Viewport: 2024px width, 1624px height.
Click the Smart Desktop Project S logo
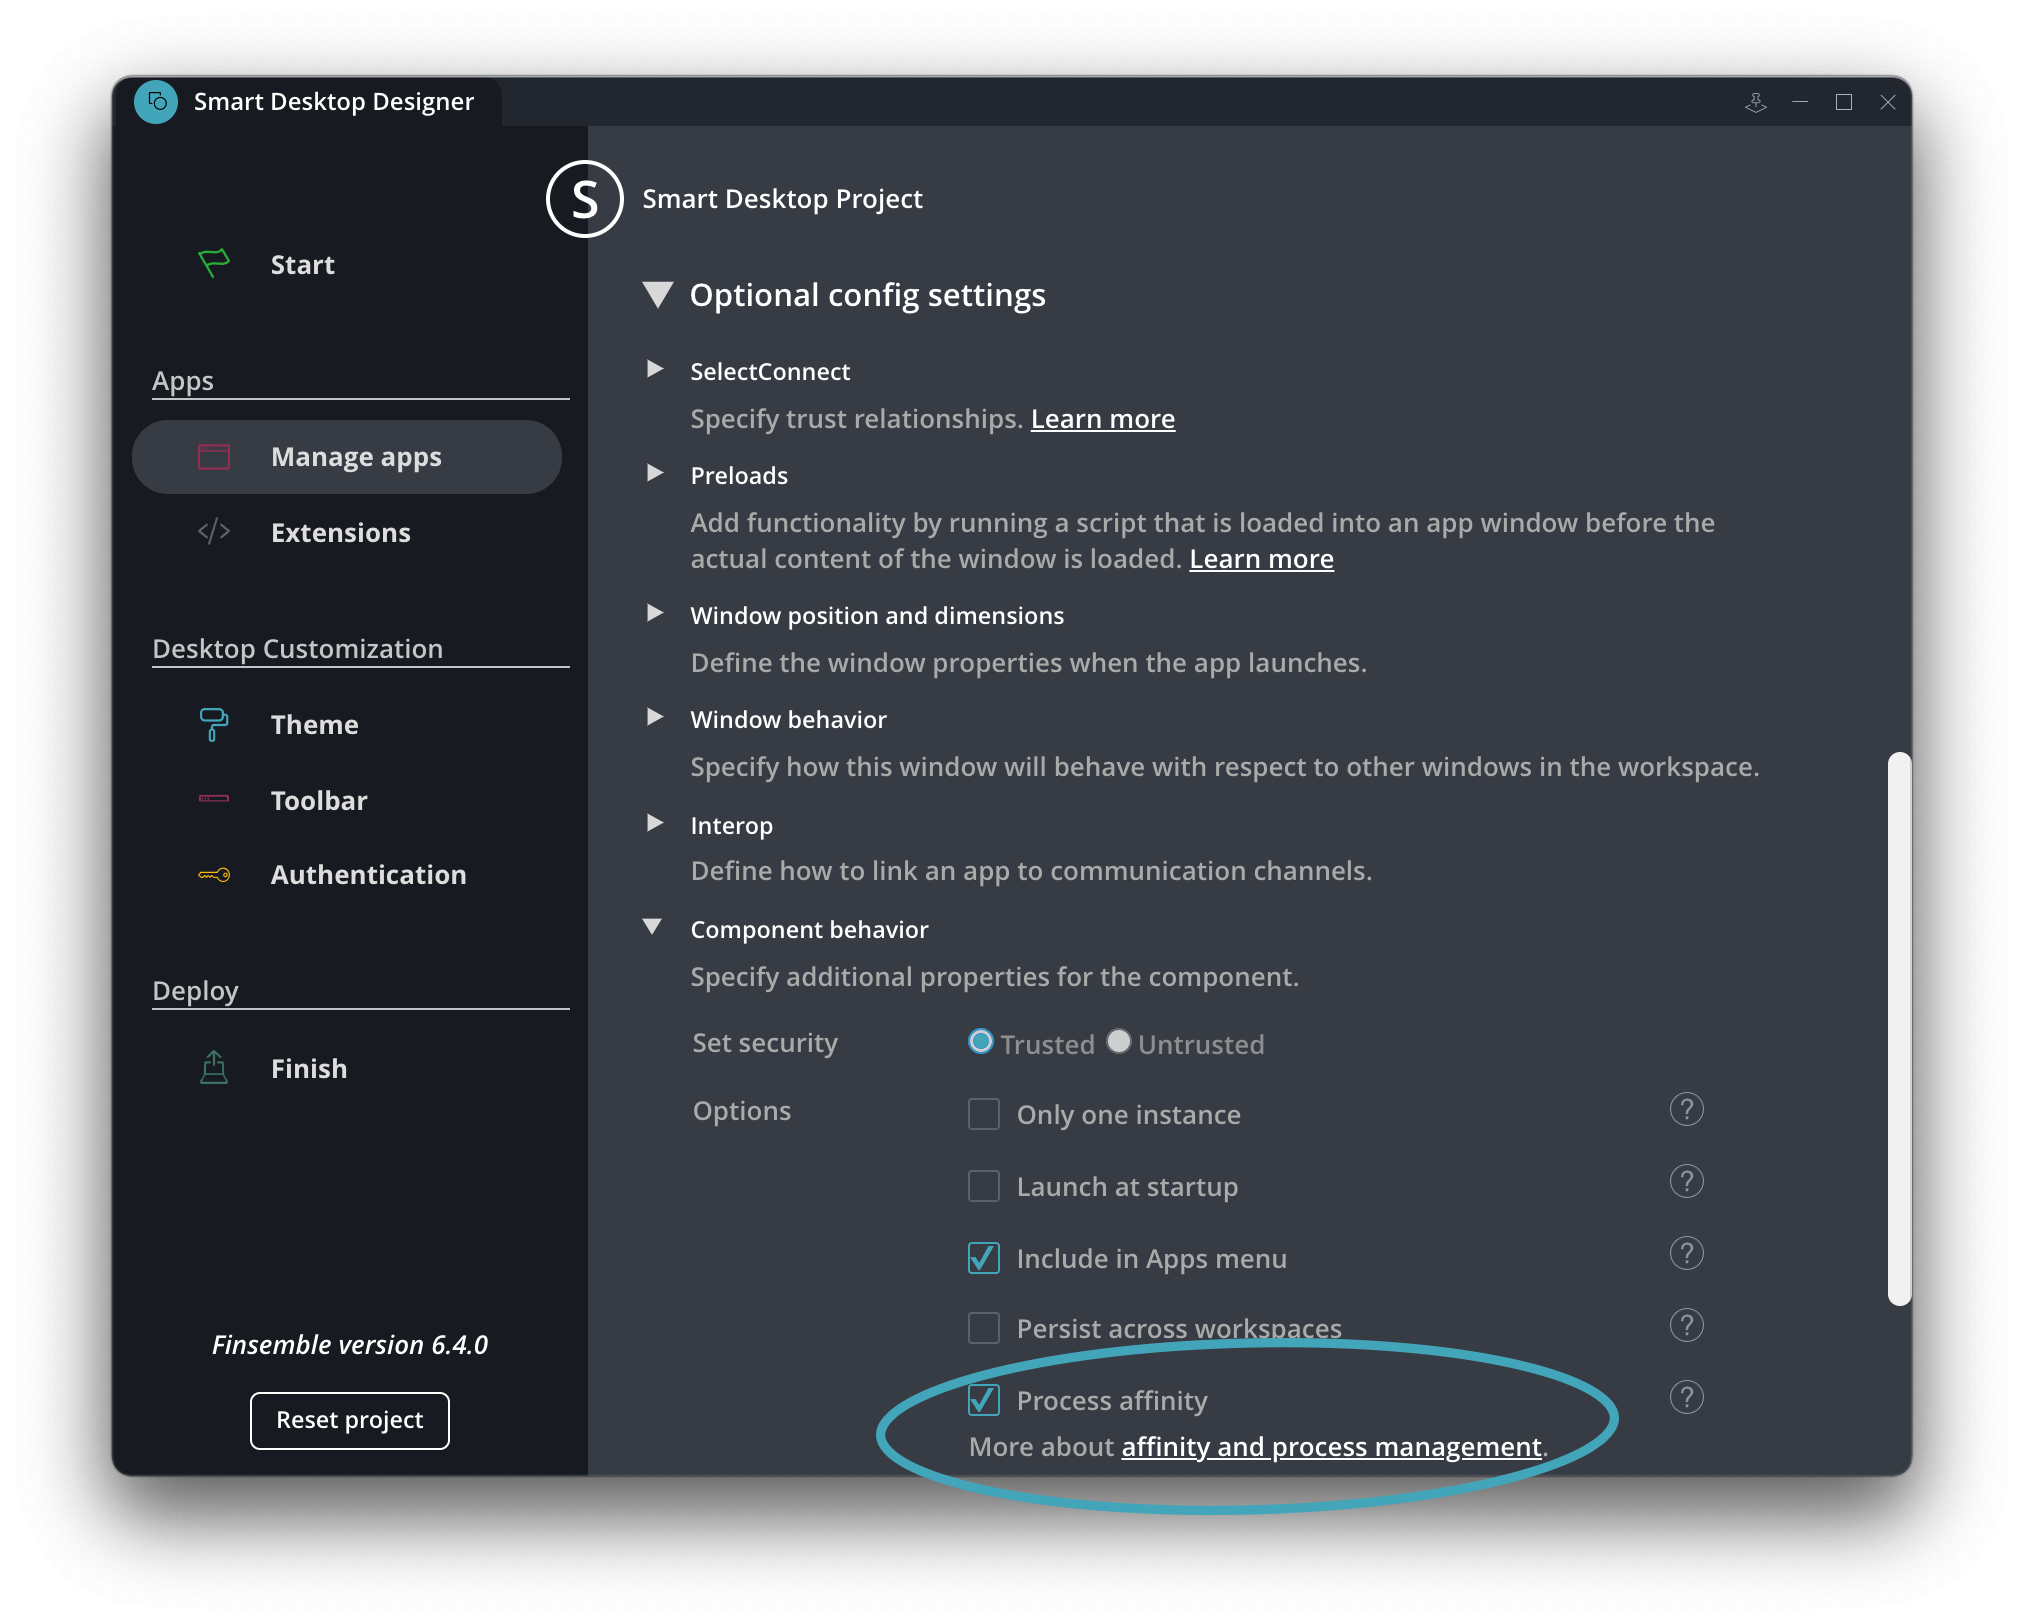585,199
